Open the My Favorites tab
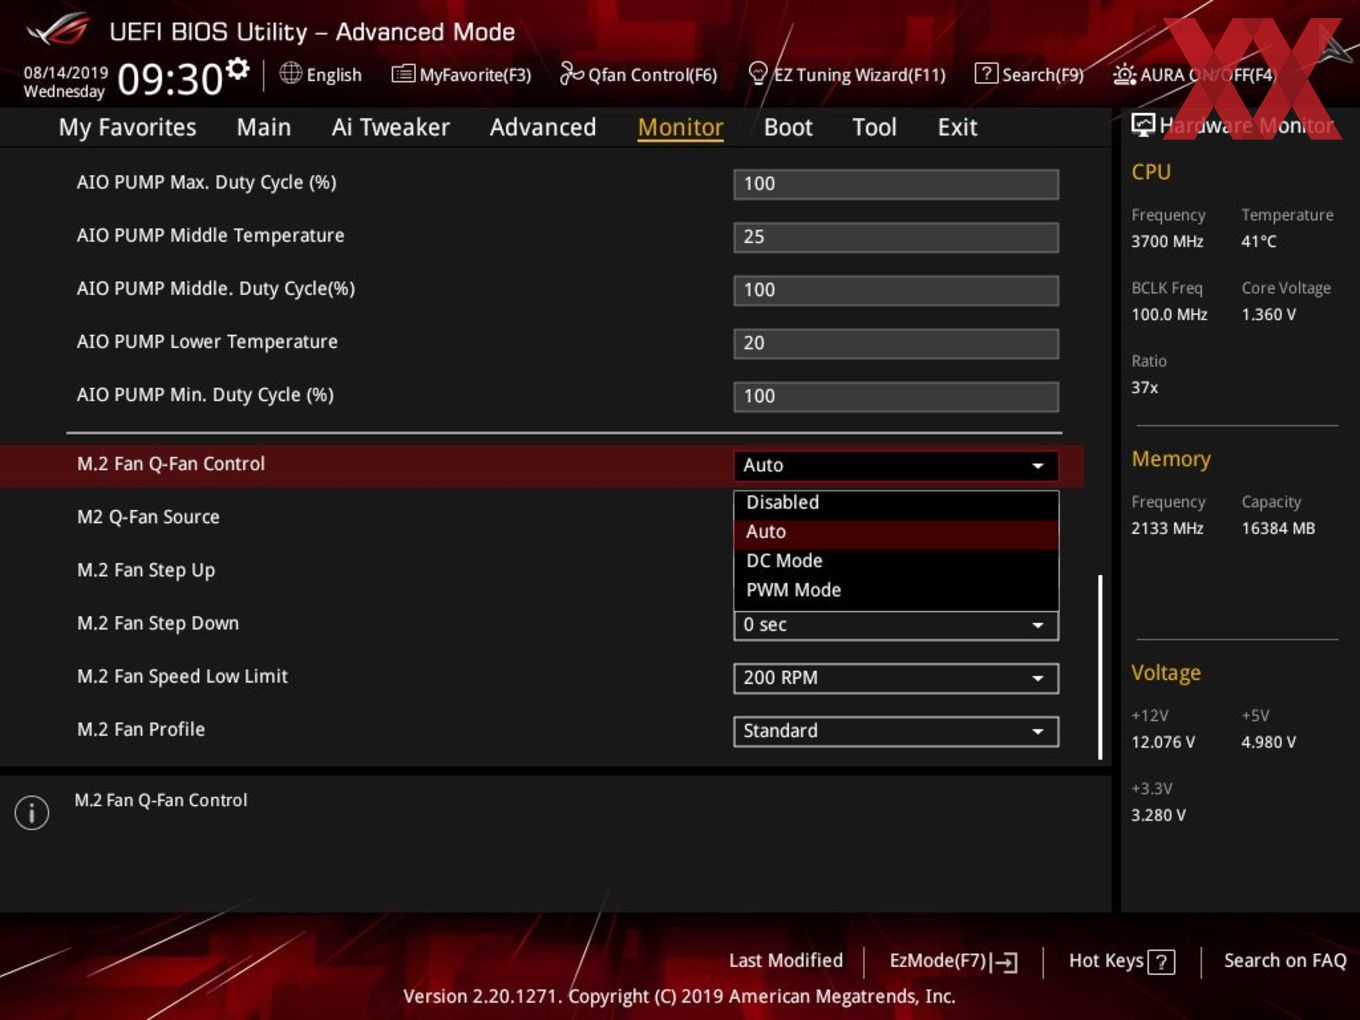This screenshot has height=1020, width=1360. point(127,127)
